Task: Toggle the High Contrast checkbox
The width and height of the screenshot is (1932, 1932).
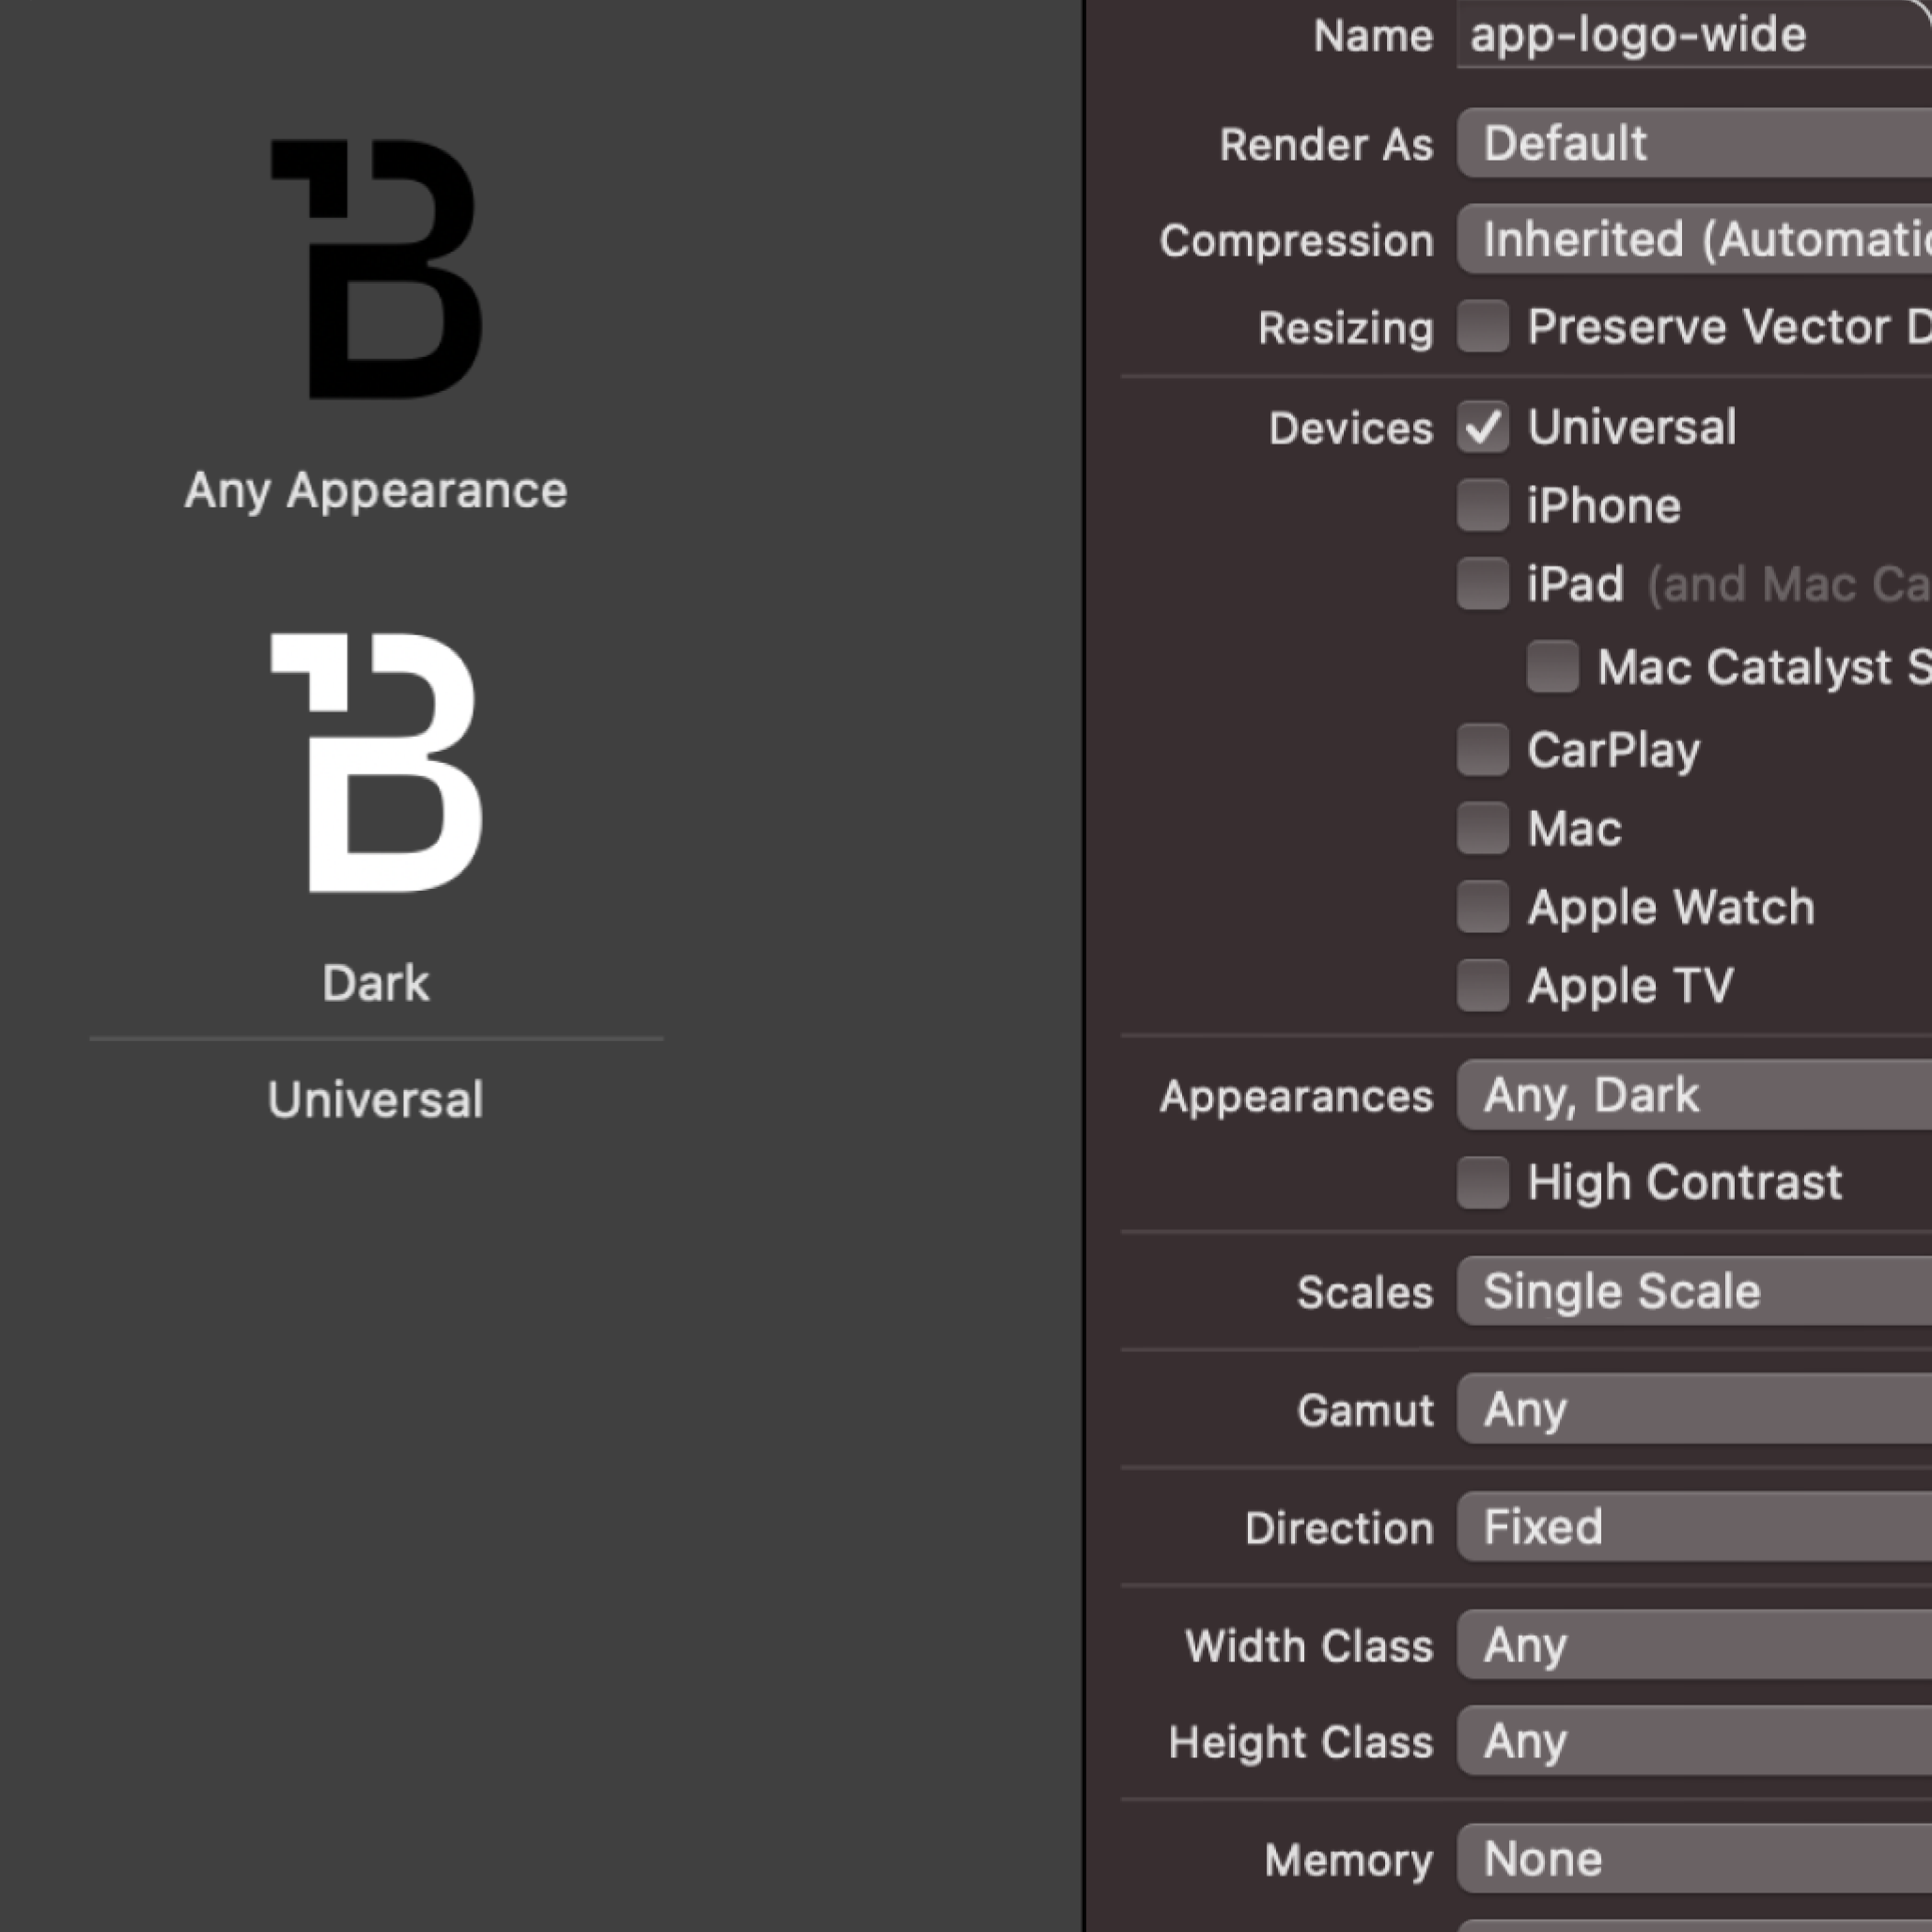Action: coord(1482,1182)
